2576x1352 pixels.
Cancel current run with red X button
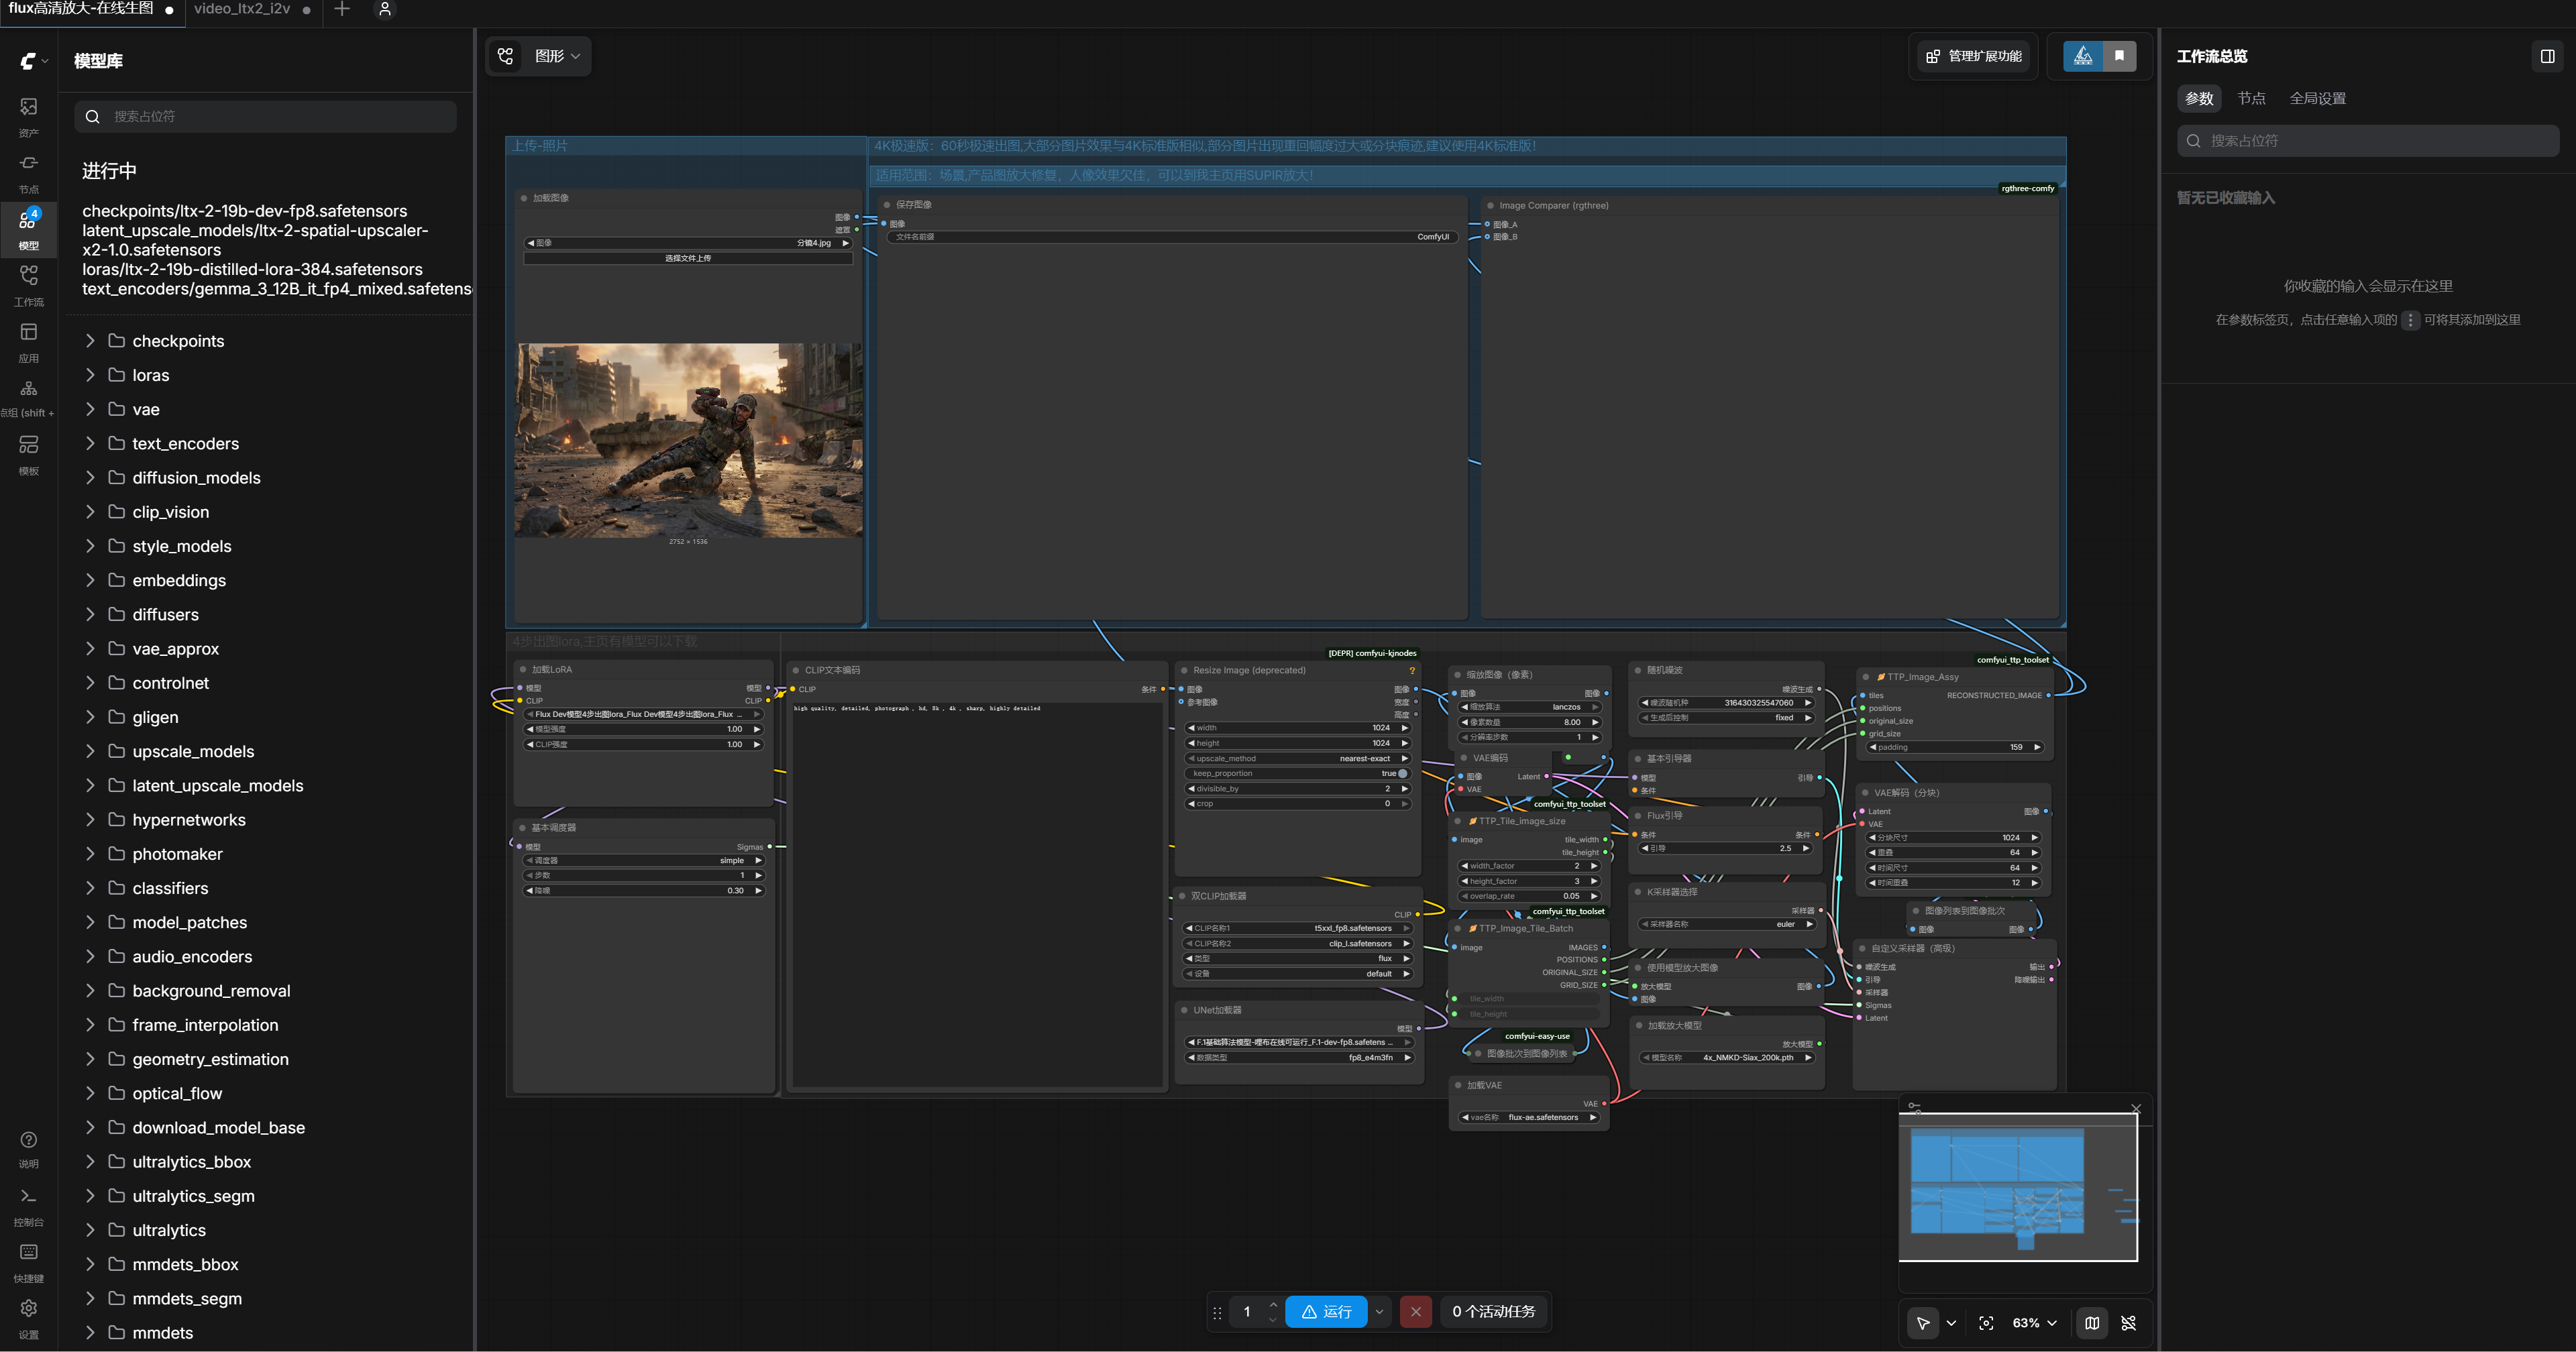pos(1415,1312)
